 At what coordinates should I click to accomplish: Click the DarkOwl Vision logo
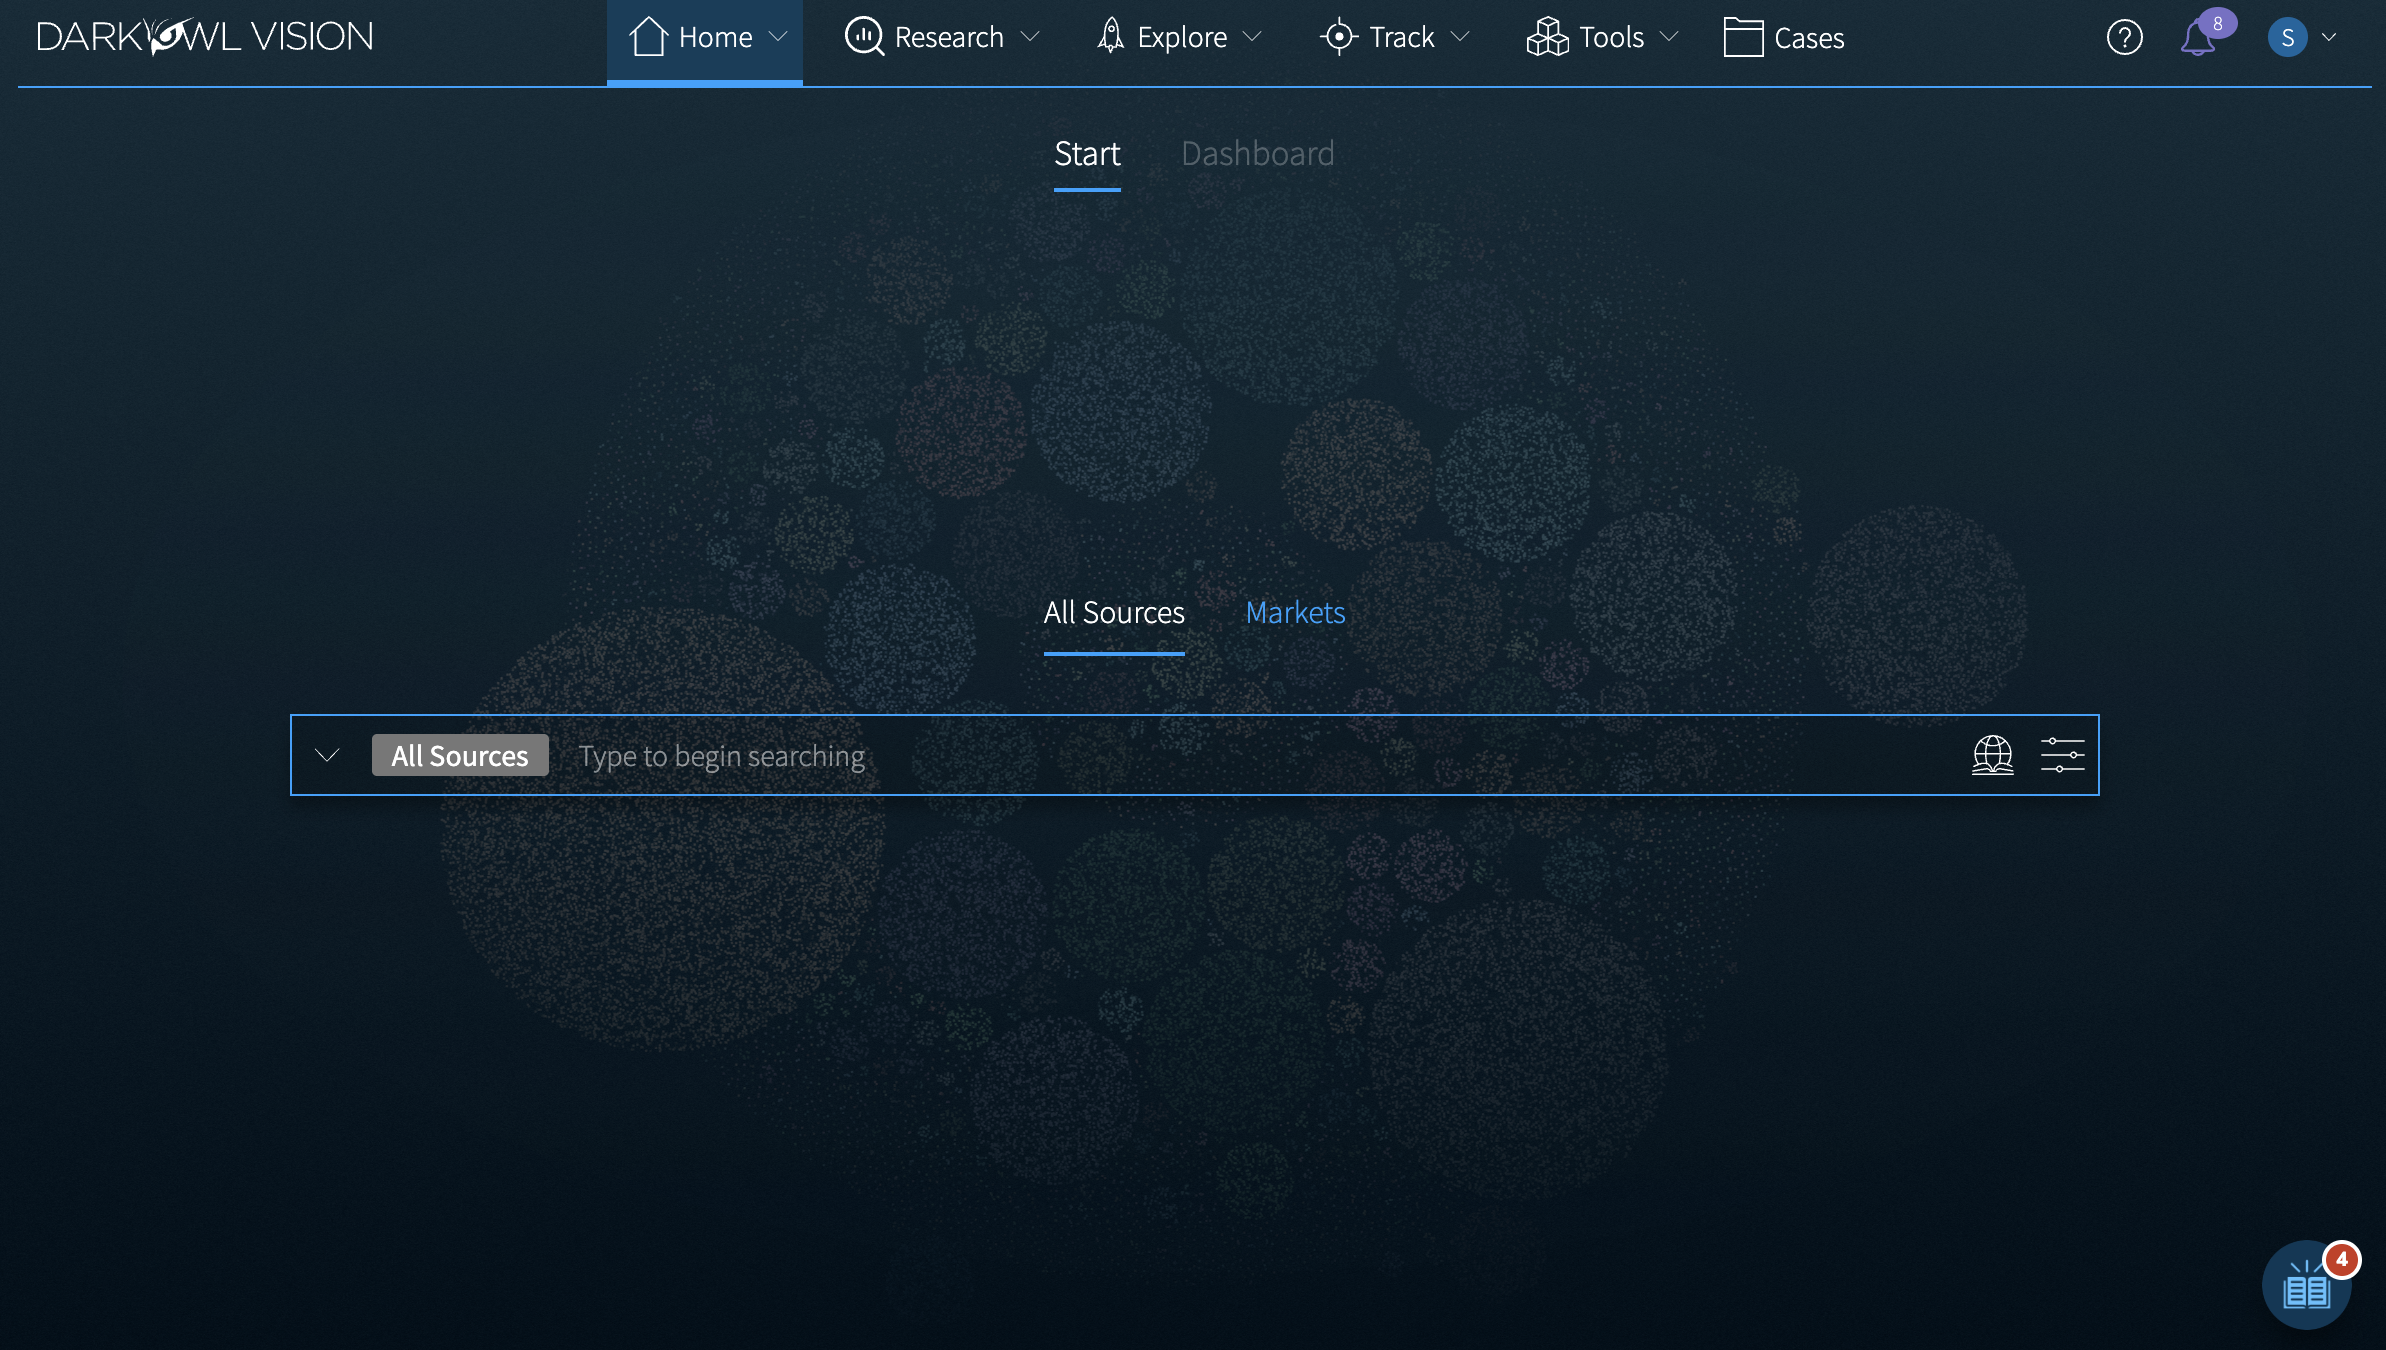tap(205, 37)
